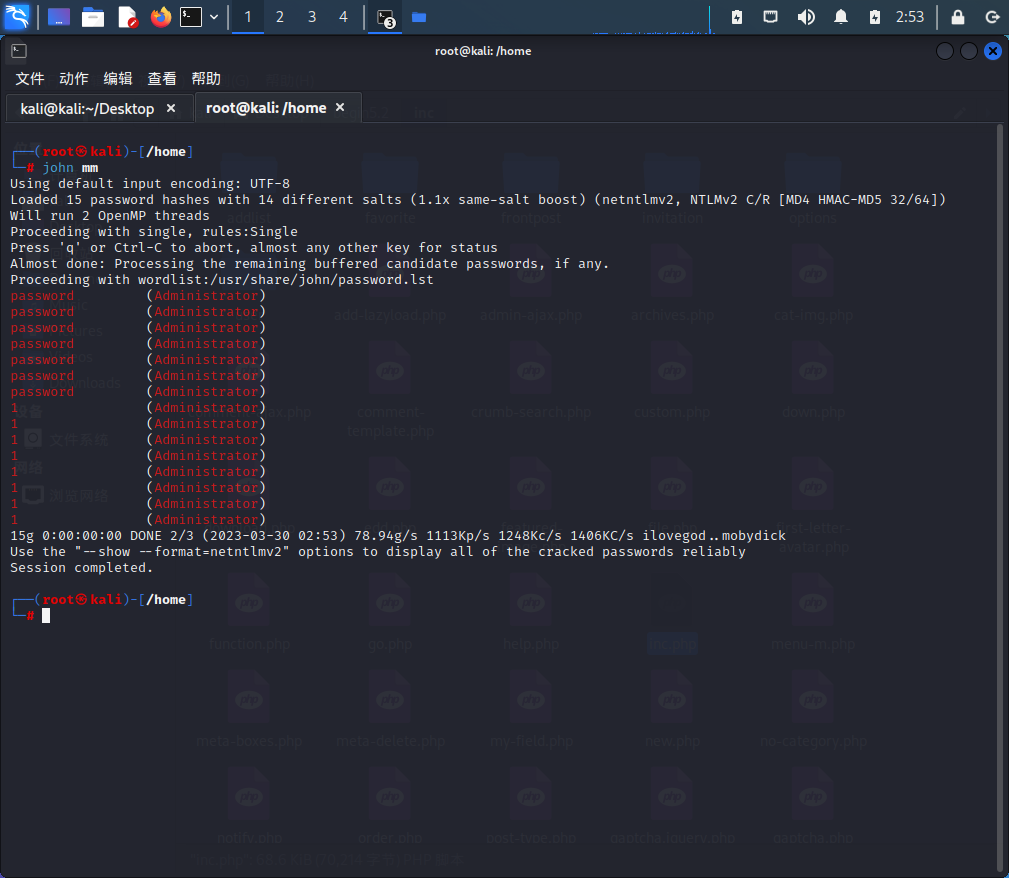The height and width of the screenshot is (878, 1009).
Task: Switch to the kali@kali:~/Desktop tab
Action: click(x=87, y=108)
